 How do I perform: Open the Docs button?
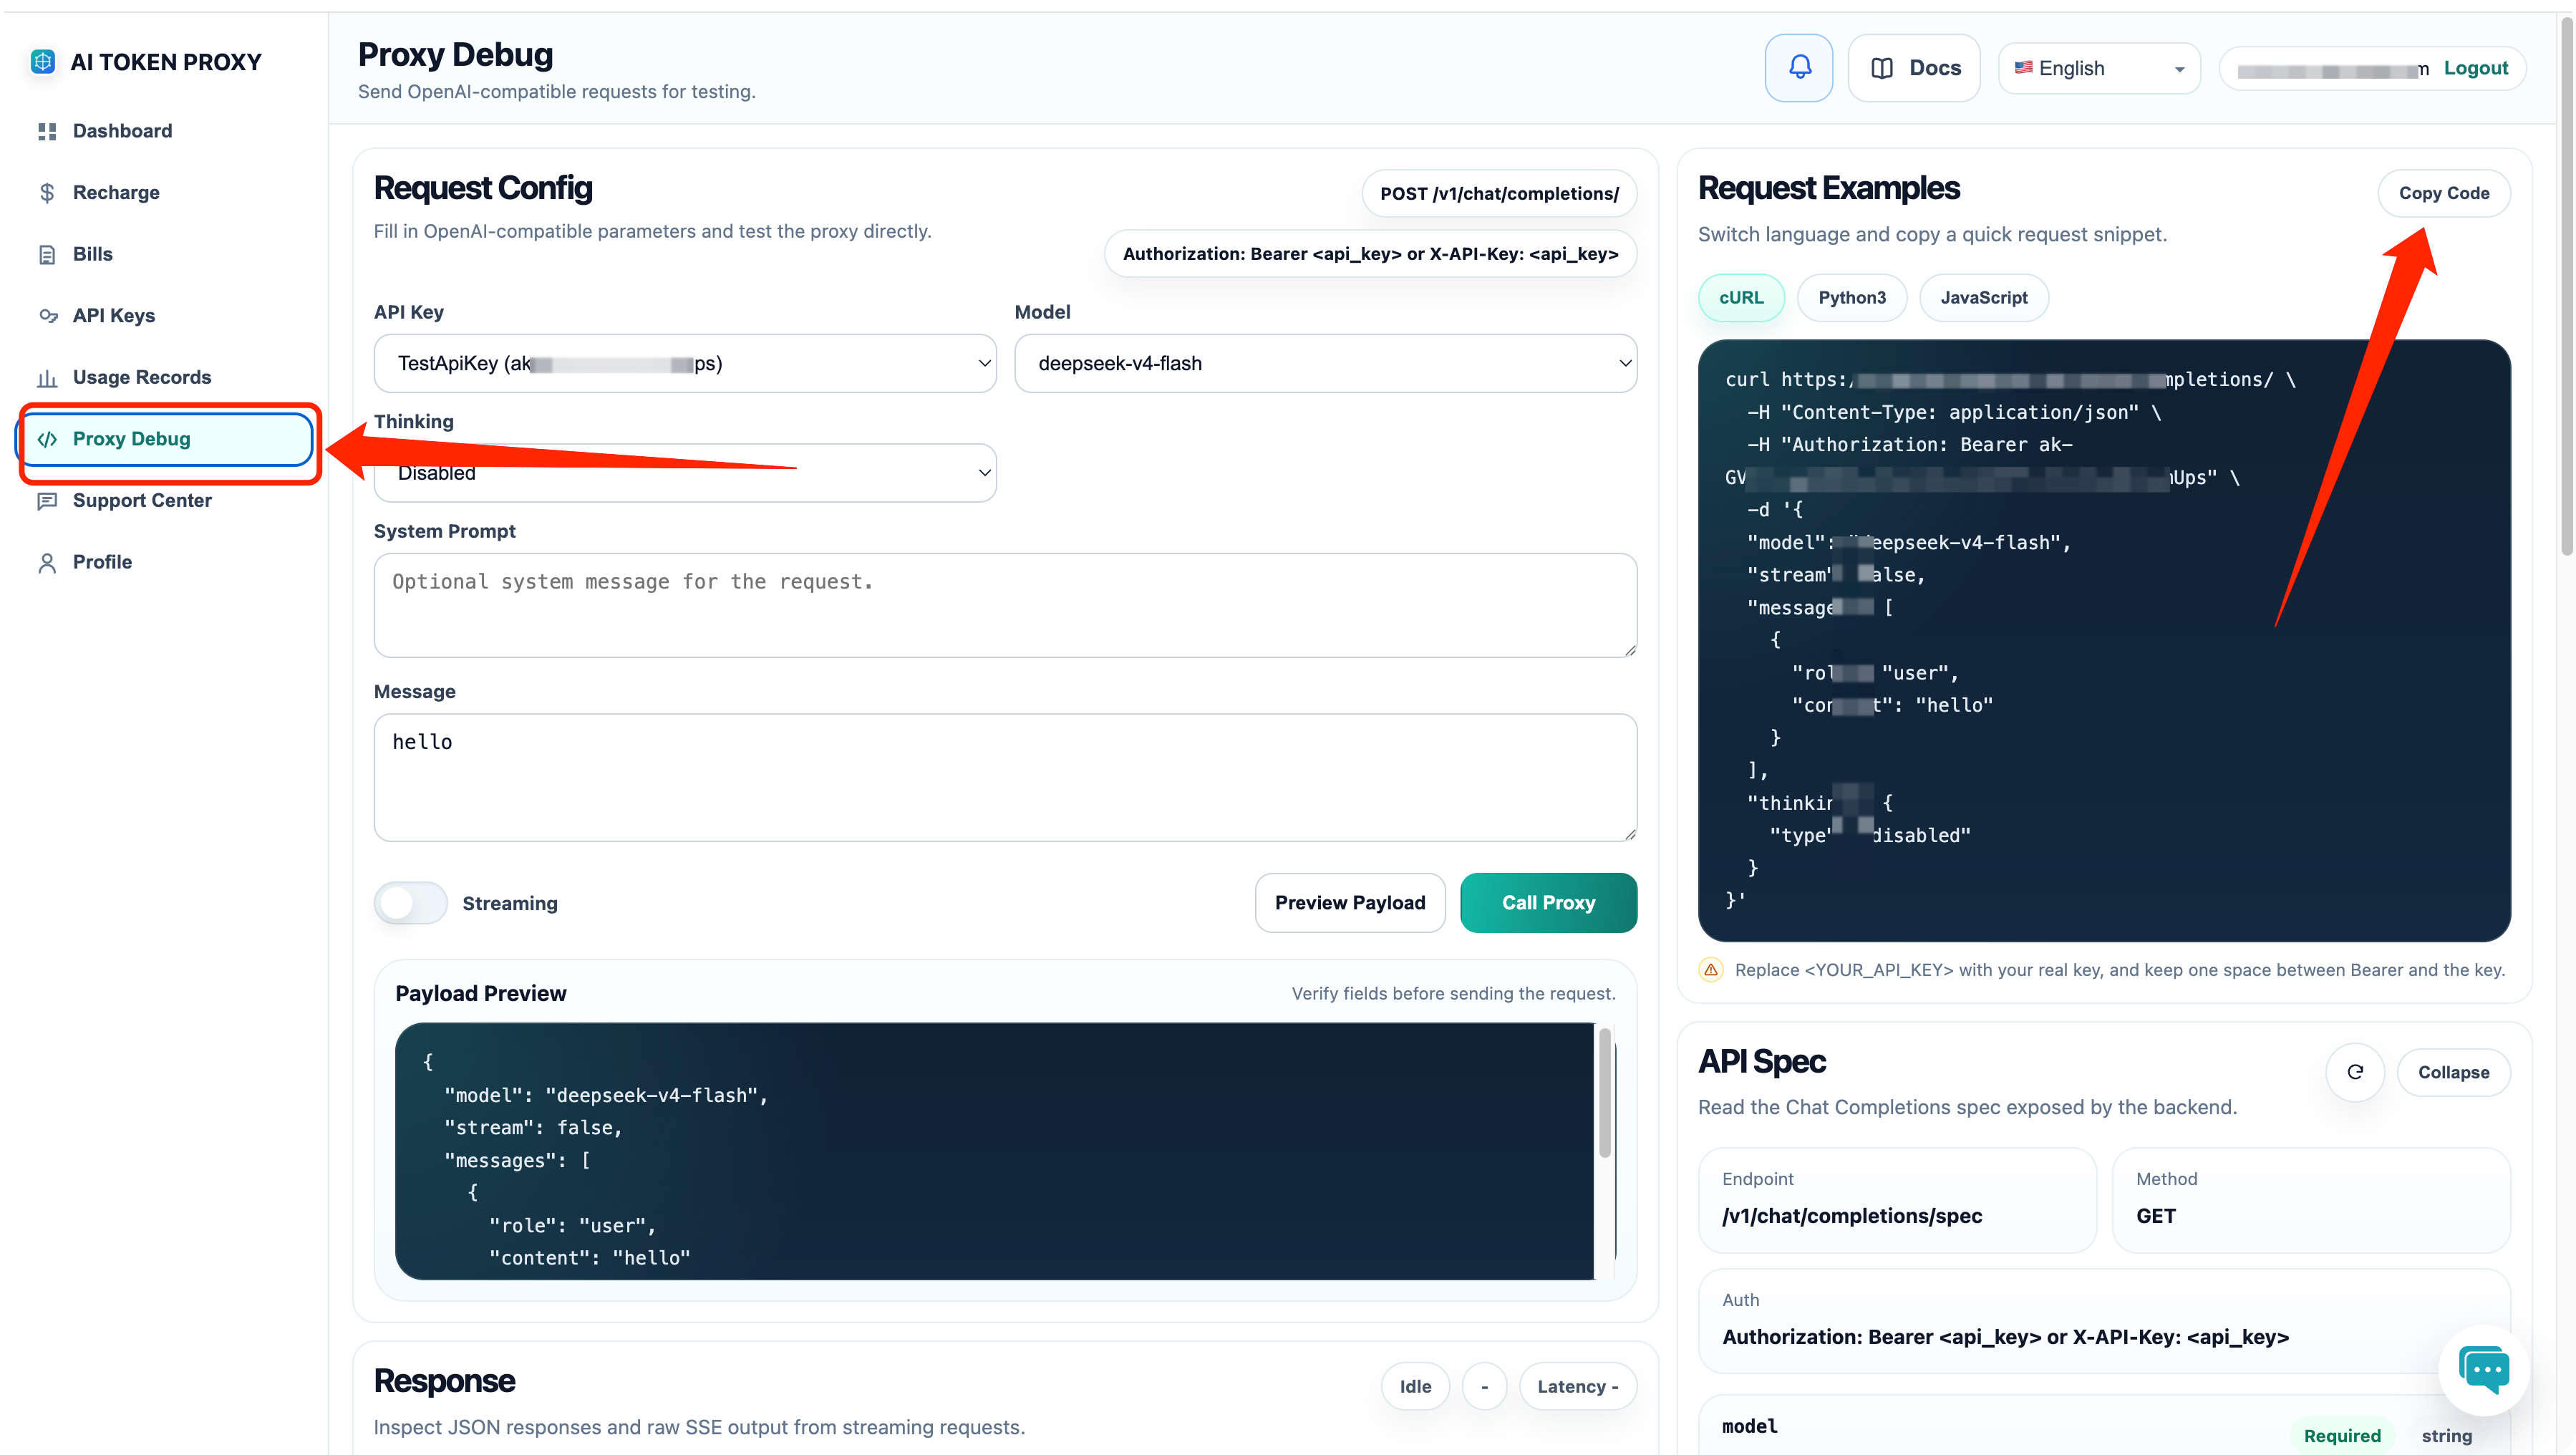coord(1914,67)
